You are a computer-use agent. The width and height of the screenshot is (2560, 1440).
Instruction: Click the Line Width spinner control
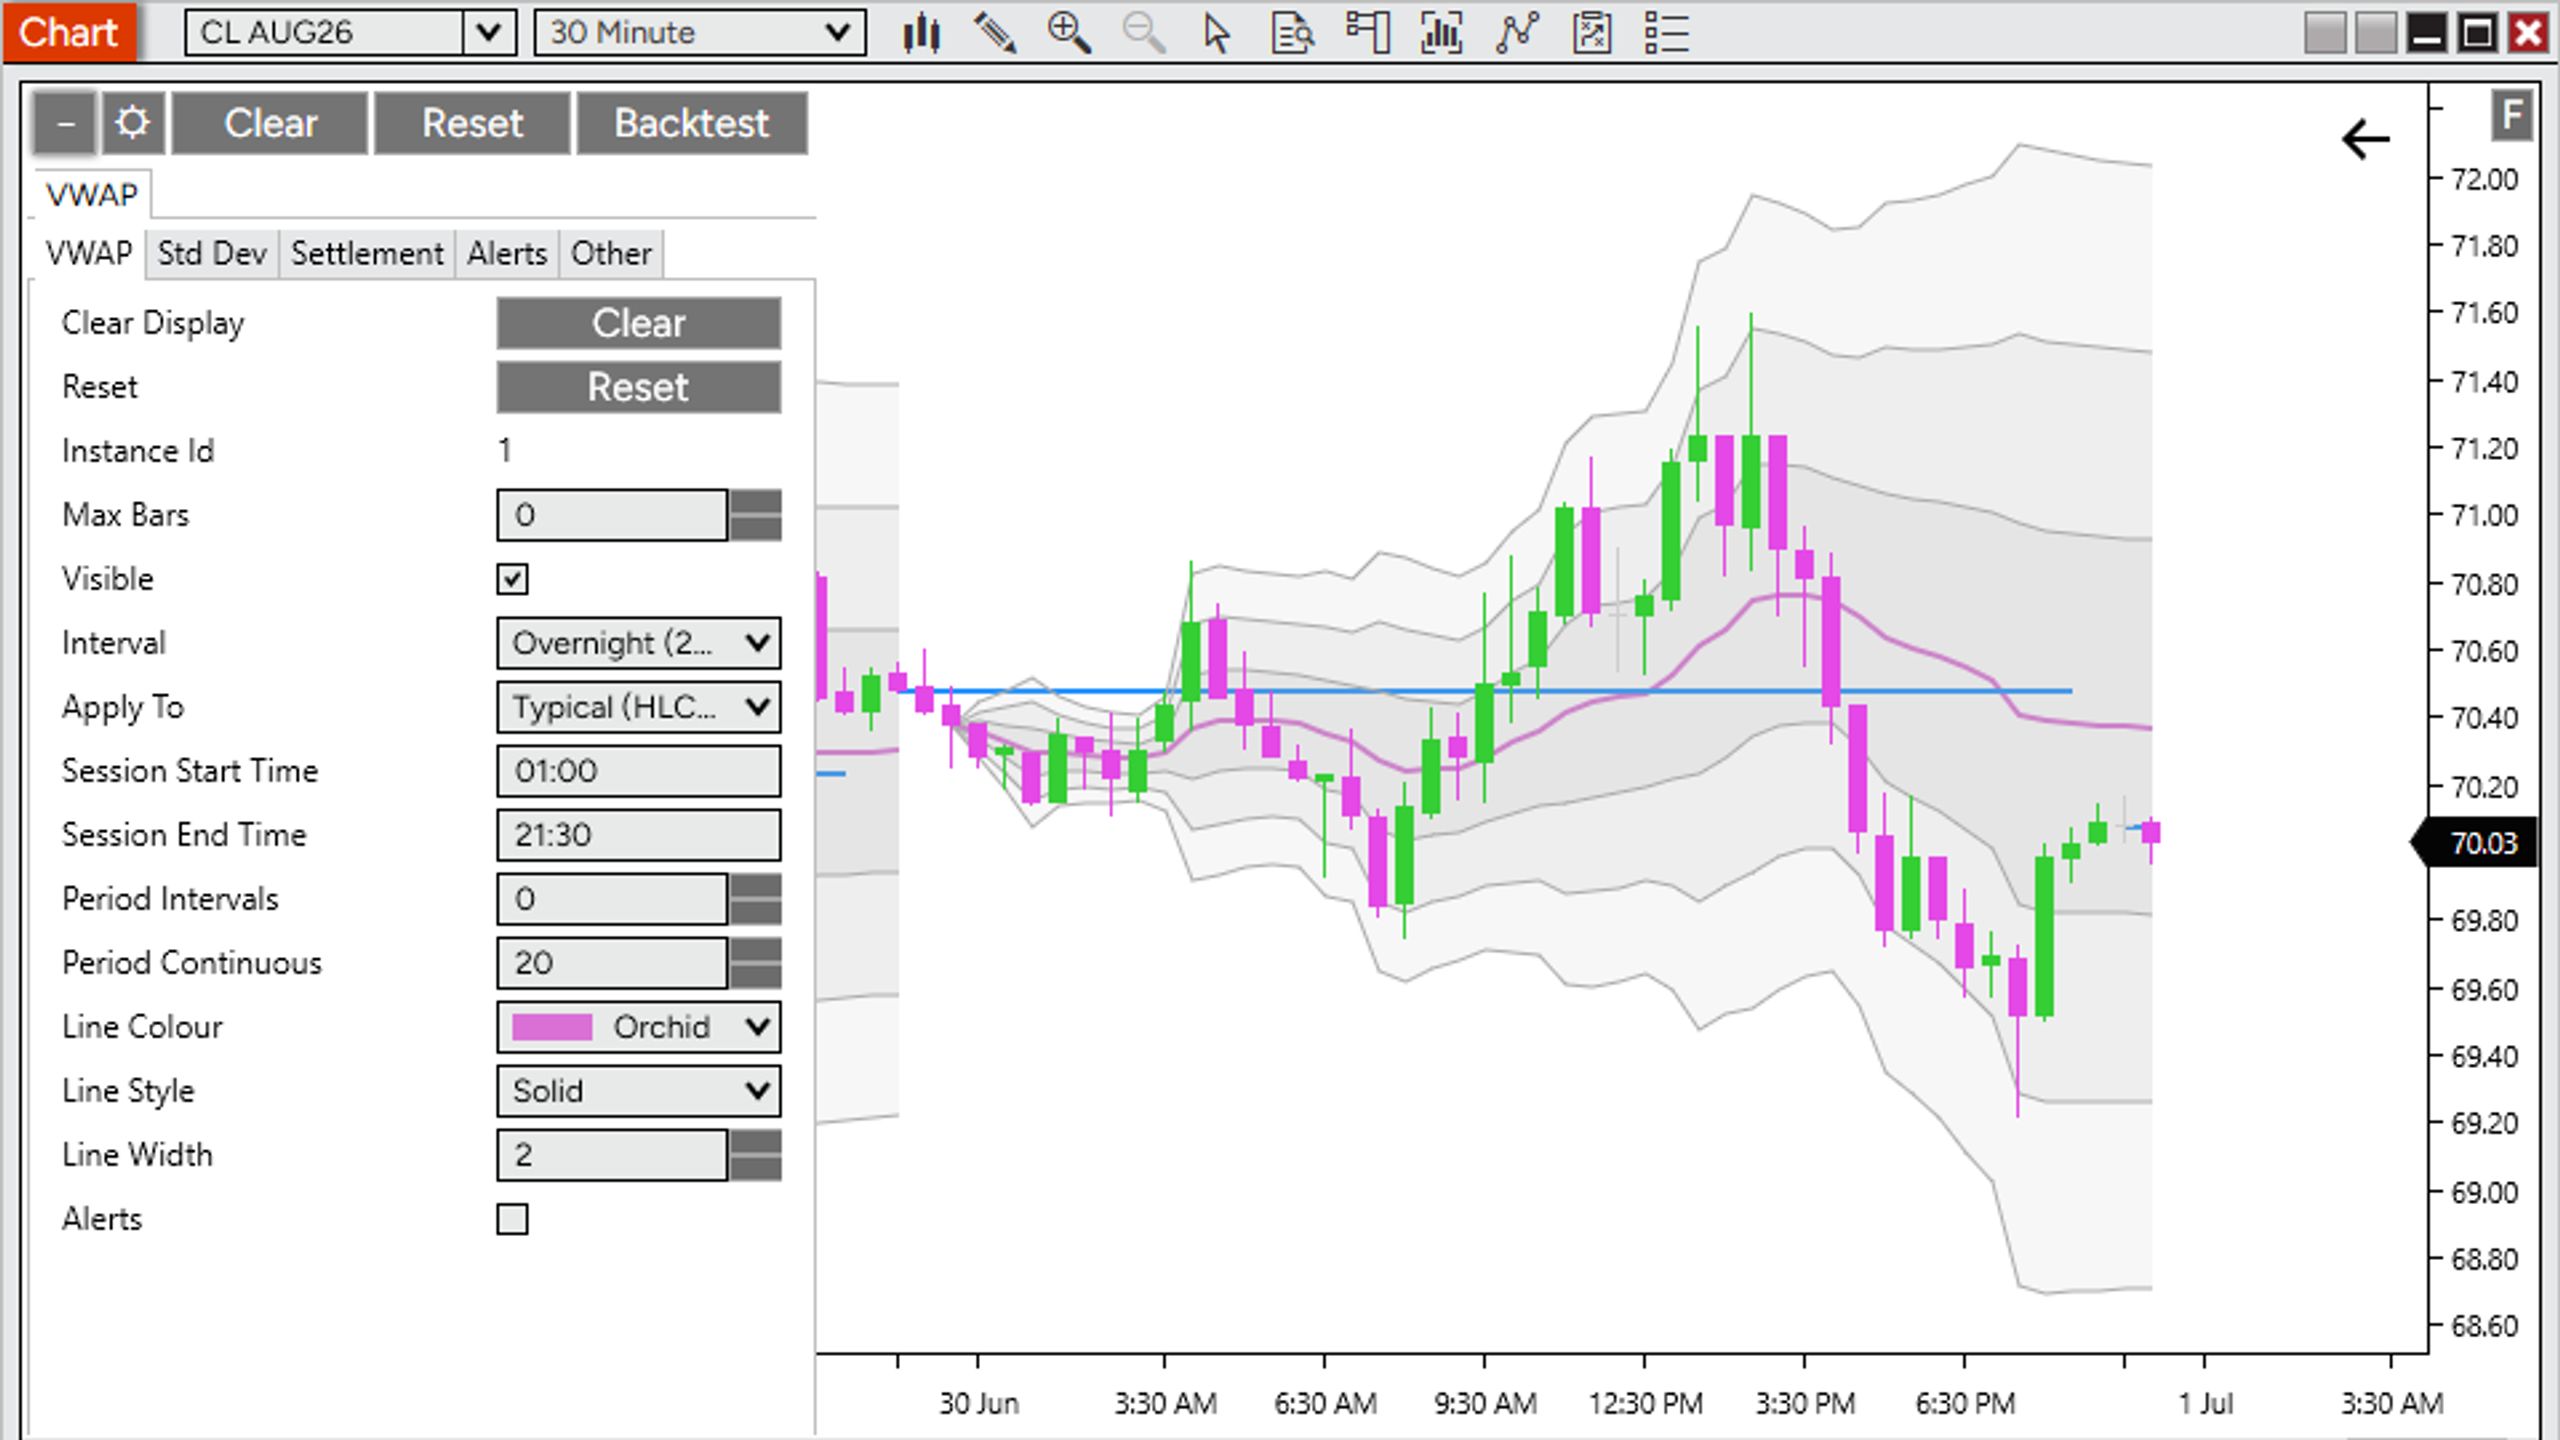point(756,1155)
